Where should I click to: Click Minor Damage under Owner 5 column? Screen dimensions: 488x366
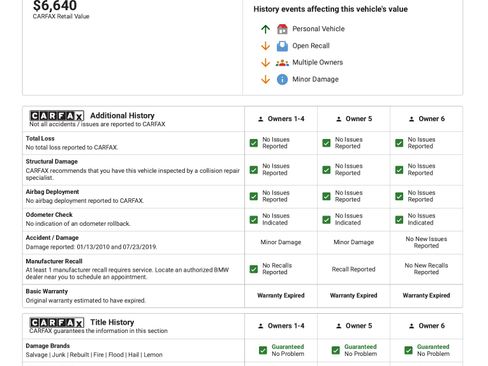point(353,242)
